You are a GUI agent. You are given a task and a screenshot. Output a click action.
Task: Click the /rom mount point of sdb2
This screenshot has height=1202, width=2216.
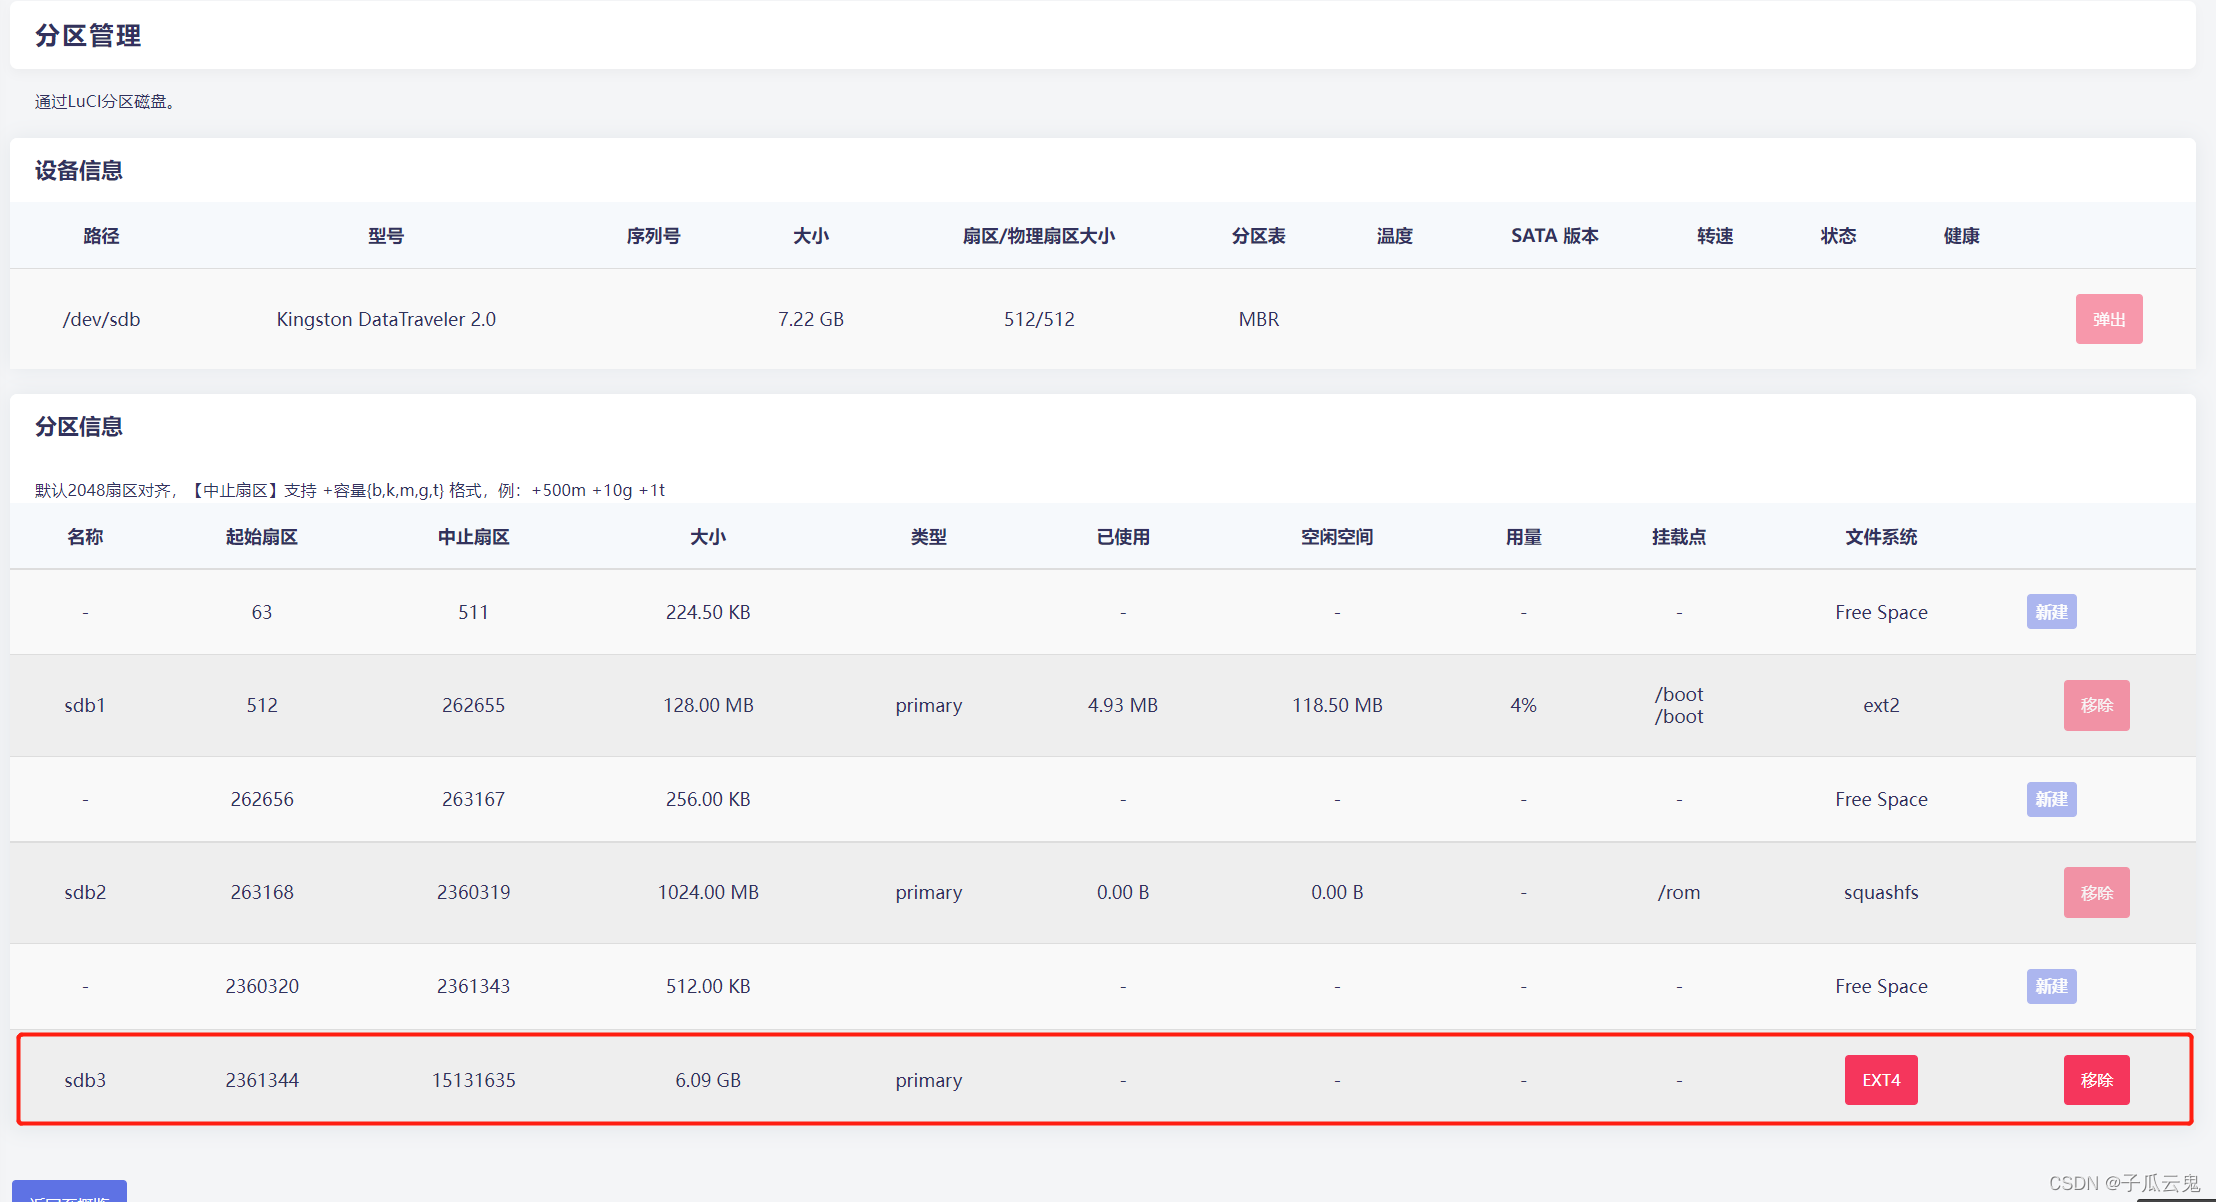(1678, 892)
